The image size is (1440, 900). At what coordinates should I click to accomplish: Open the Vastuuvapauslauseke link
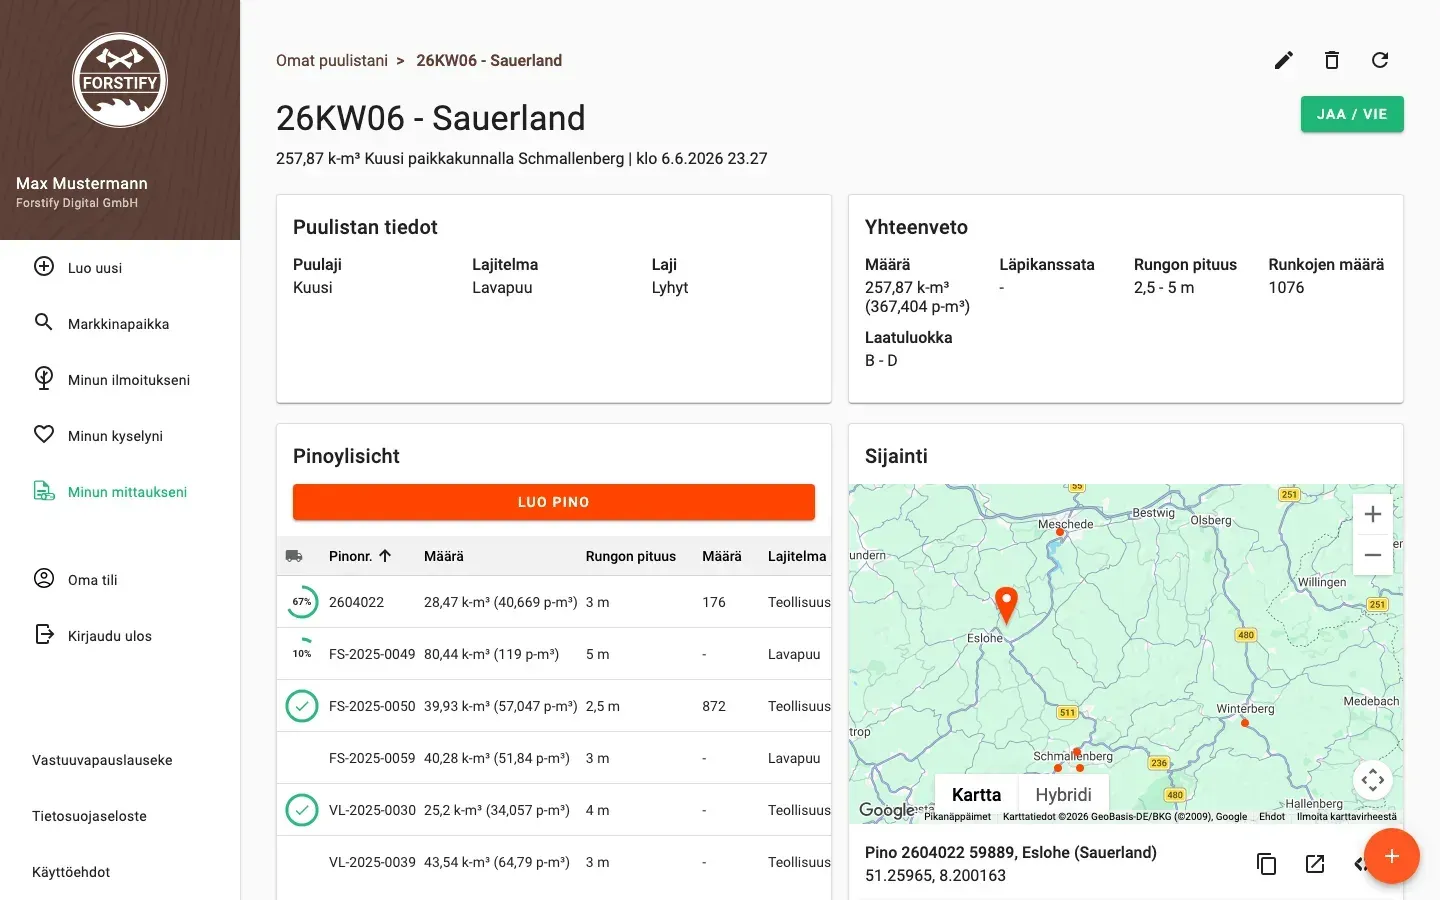(102, 760)
